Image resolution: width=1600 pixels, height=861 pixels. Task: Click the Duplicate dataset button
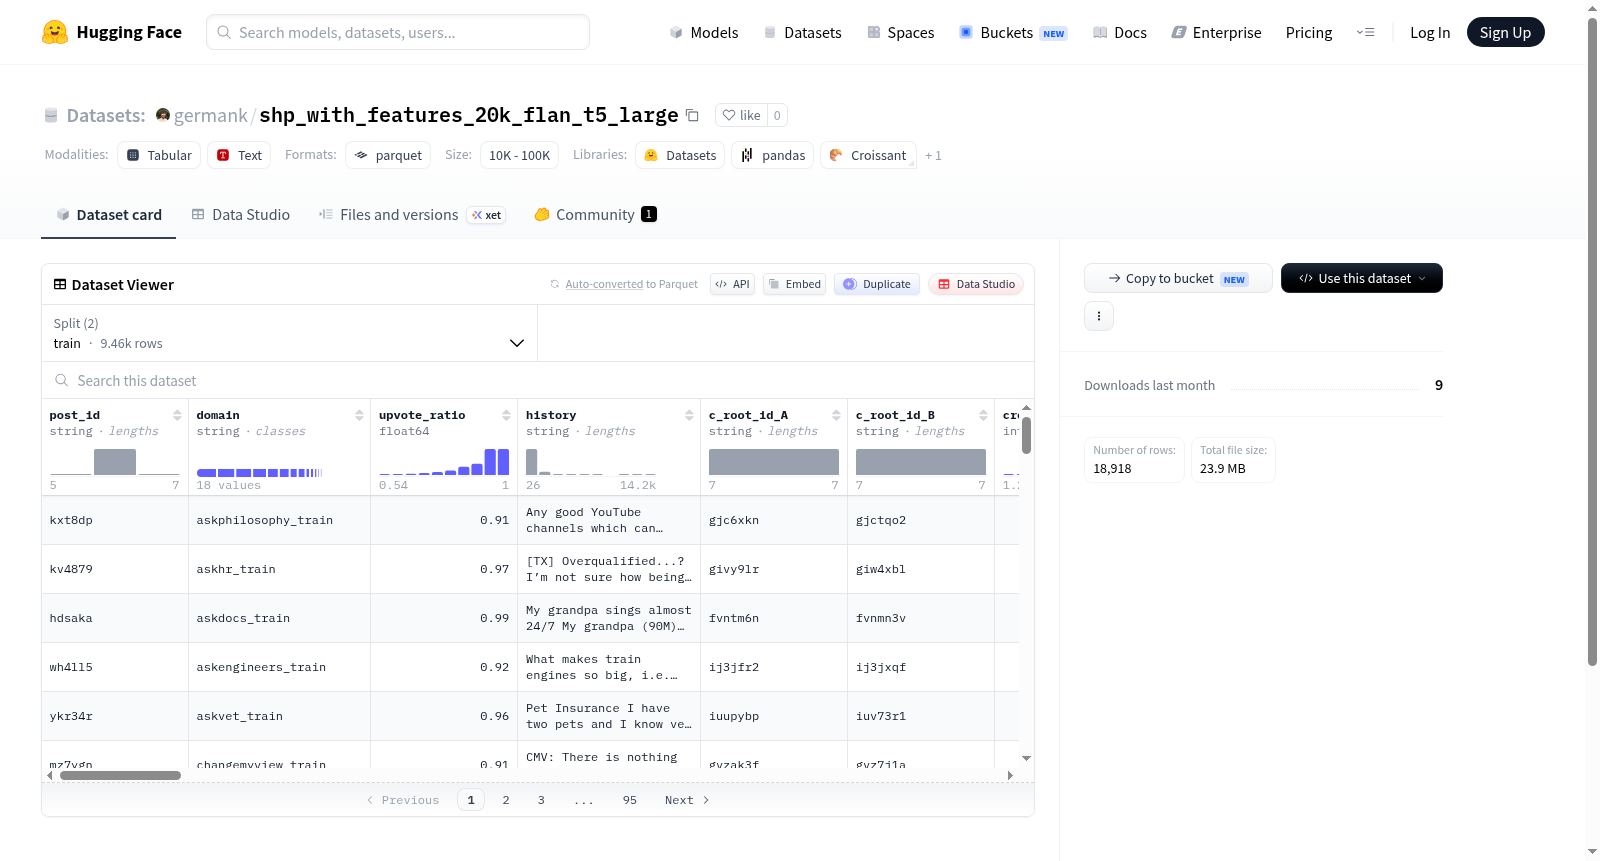click(877, 284)
